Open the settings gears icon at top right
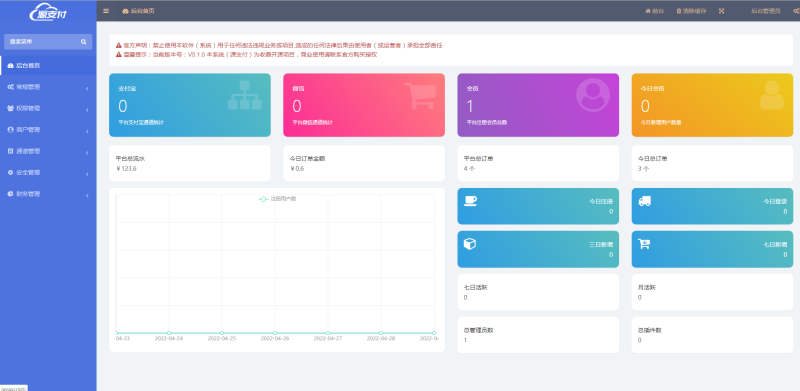This screenshot has width=800, height=391. pos(796,11)
